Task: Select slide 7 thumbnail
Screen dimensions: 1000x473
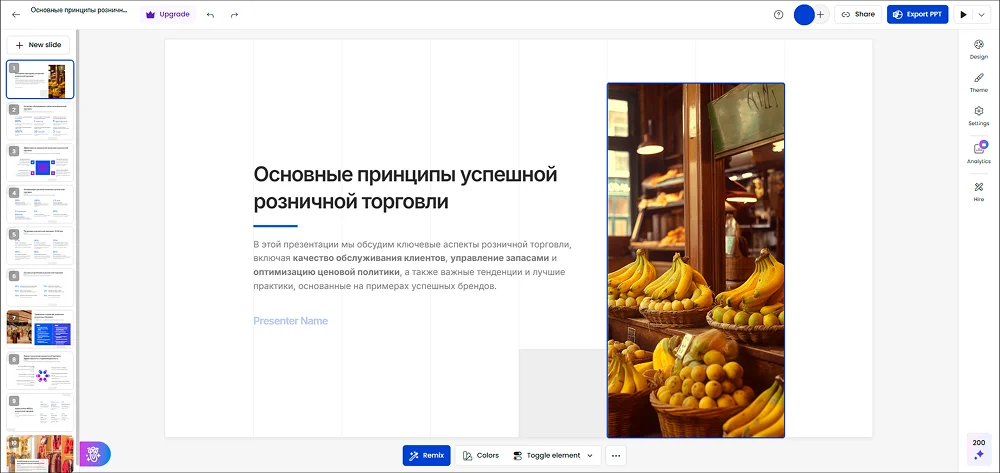Action: 40,329
